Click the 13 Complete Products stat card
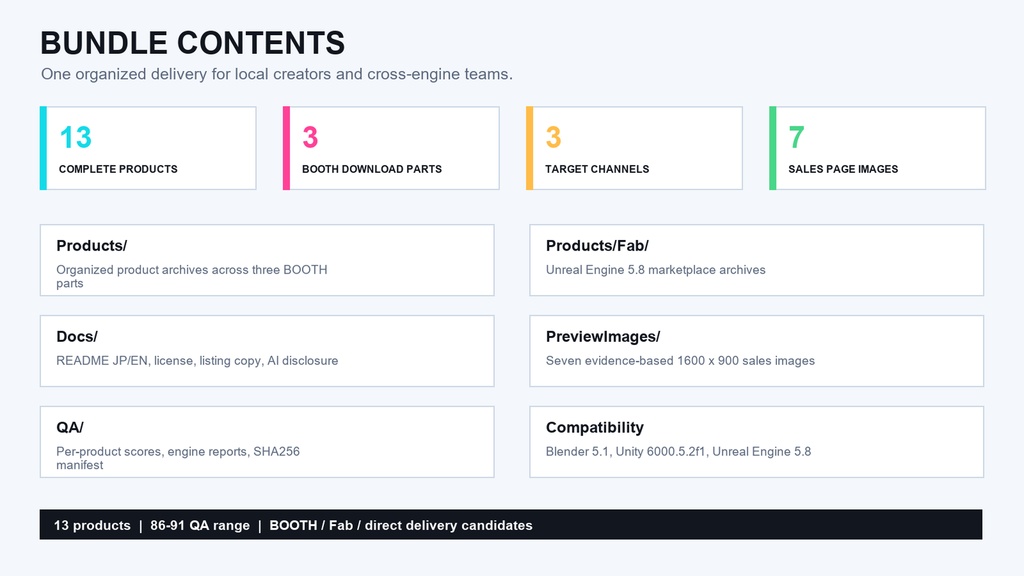Image resolution: width=1024 pixels, height=576 pixels. (148, 148)
